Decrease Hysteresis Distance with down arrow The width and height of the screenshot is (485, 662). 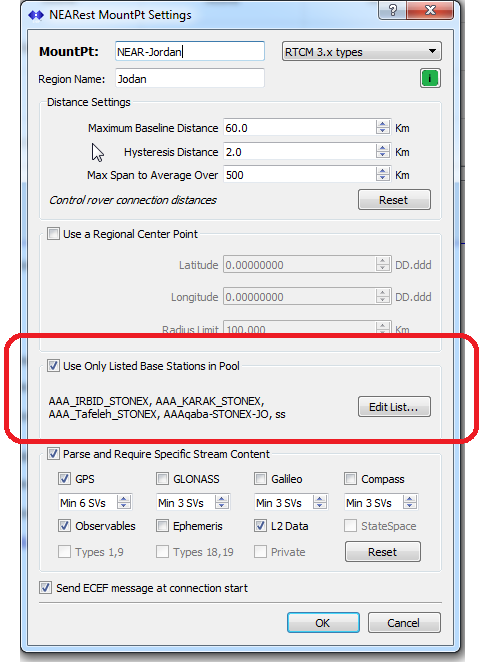click(382, 155)
